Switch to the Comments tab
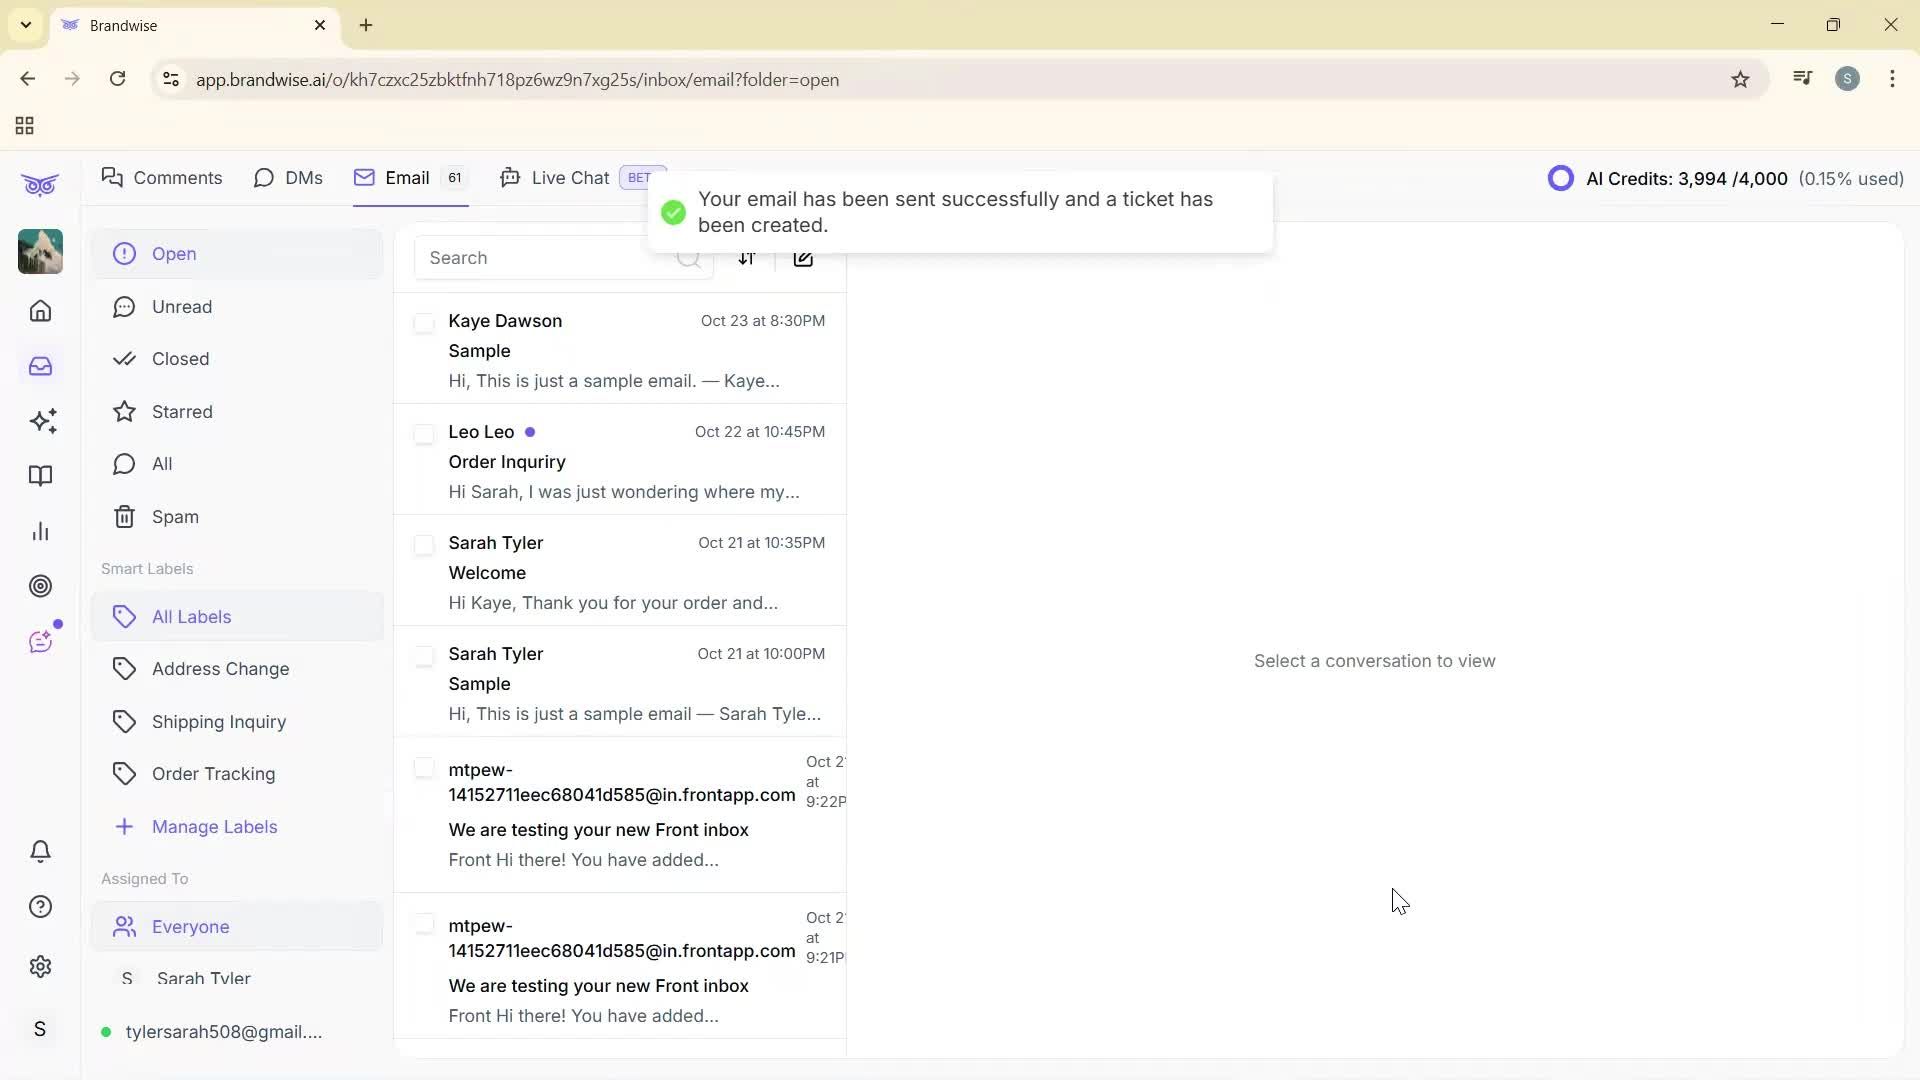Screen dimensions: 1920x1080 tap(162, 177)
